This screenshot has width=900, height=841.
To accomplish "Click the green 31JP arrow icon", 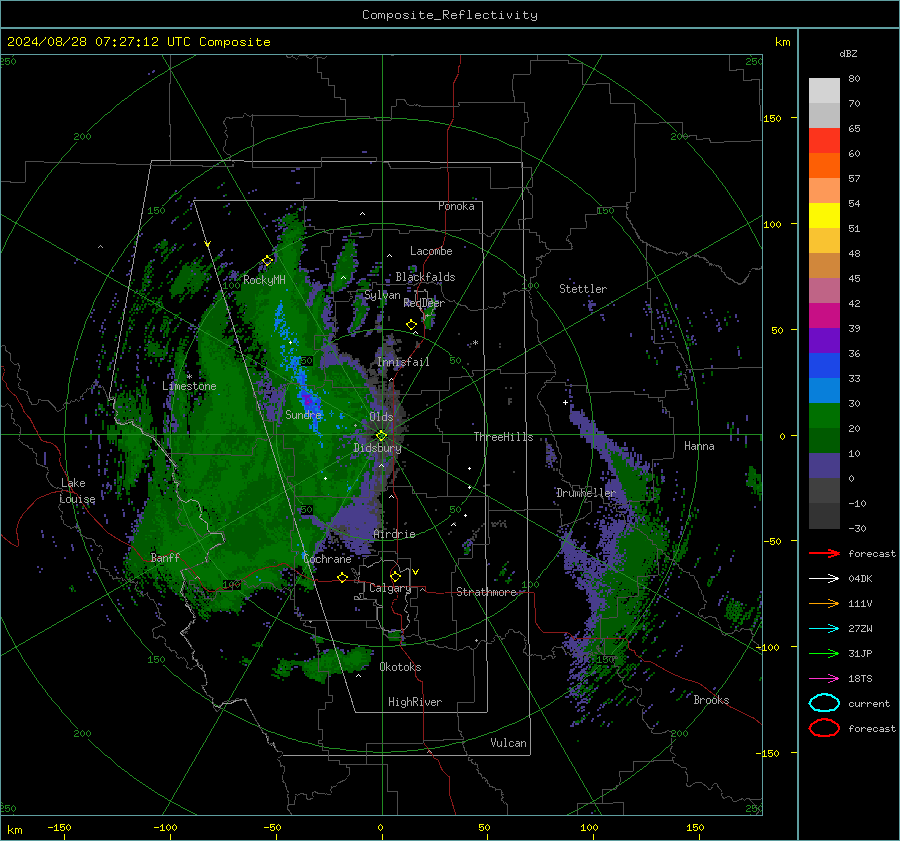I will tap(824, 653).
